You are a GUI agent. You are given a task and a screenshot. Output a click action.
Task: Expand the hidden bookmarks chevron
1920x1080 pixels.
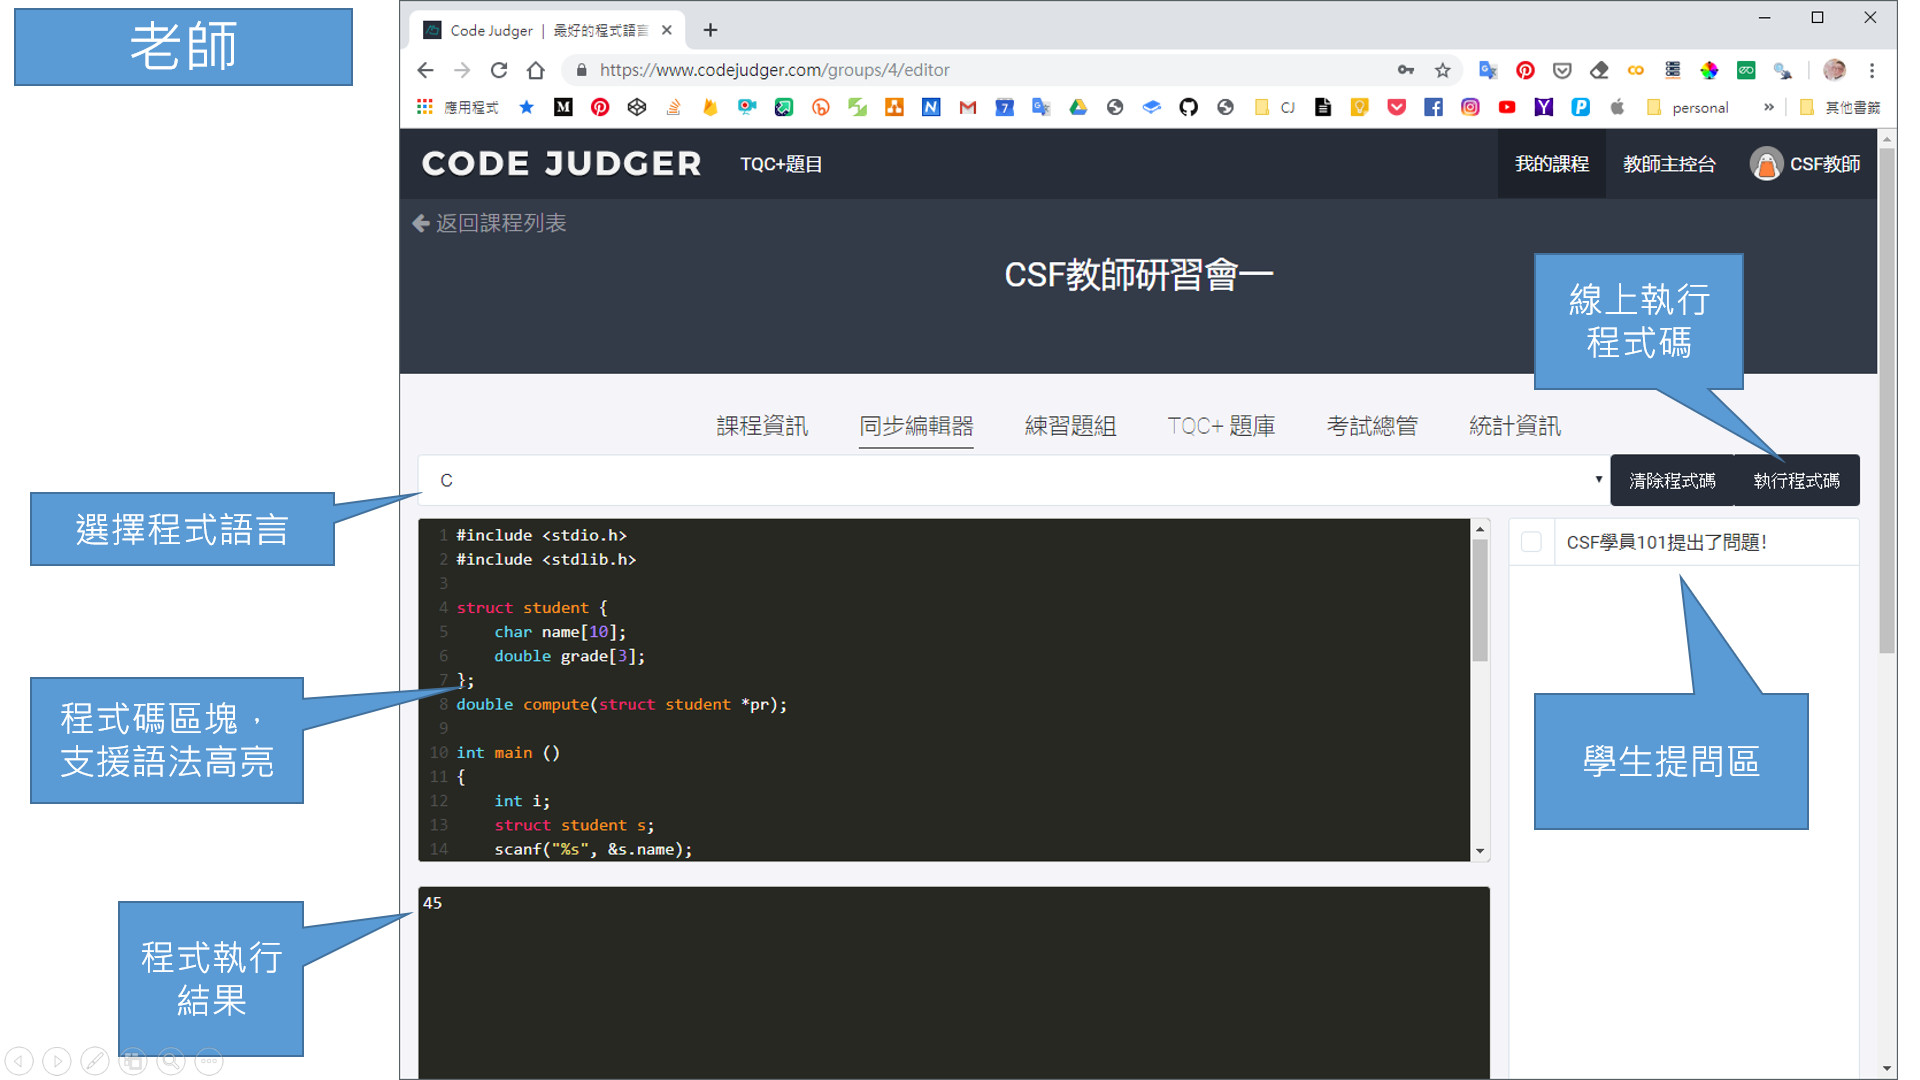point(1769,107)
